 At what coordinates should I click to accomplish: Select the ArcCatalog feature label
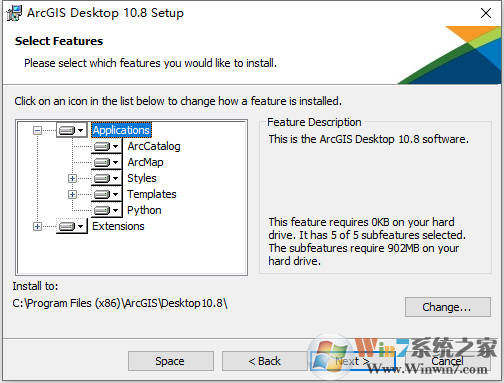[x=154, y=146]
